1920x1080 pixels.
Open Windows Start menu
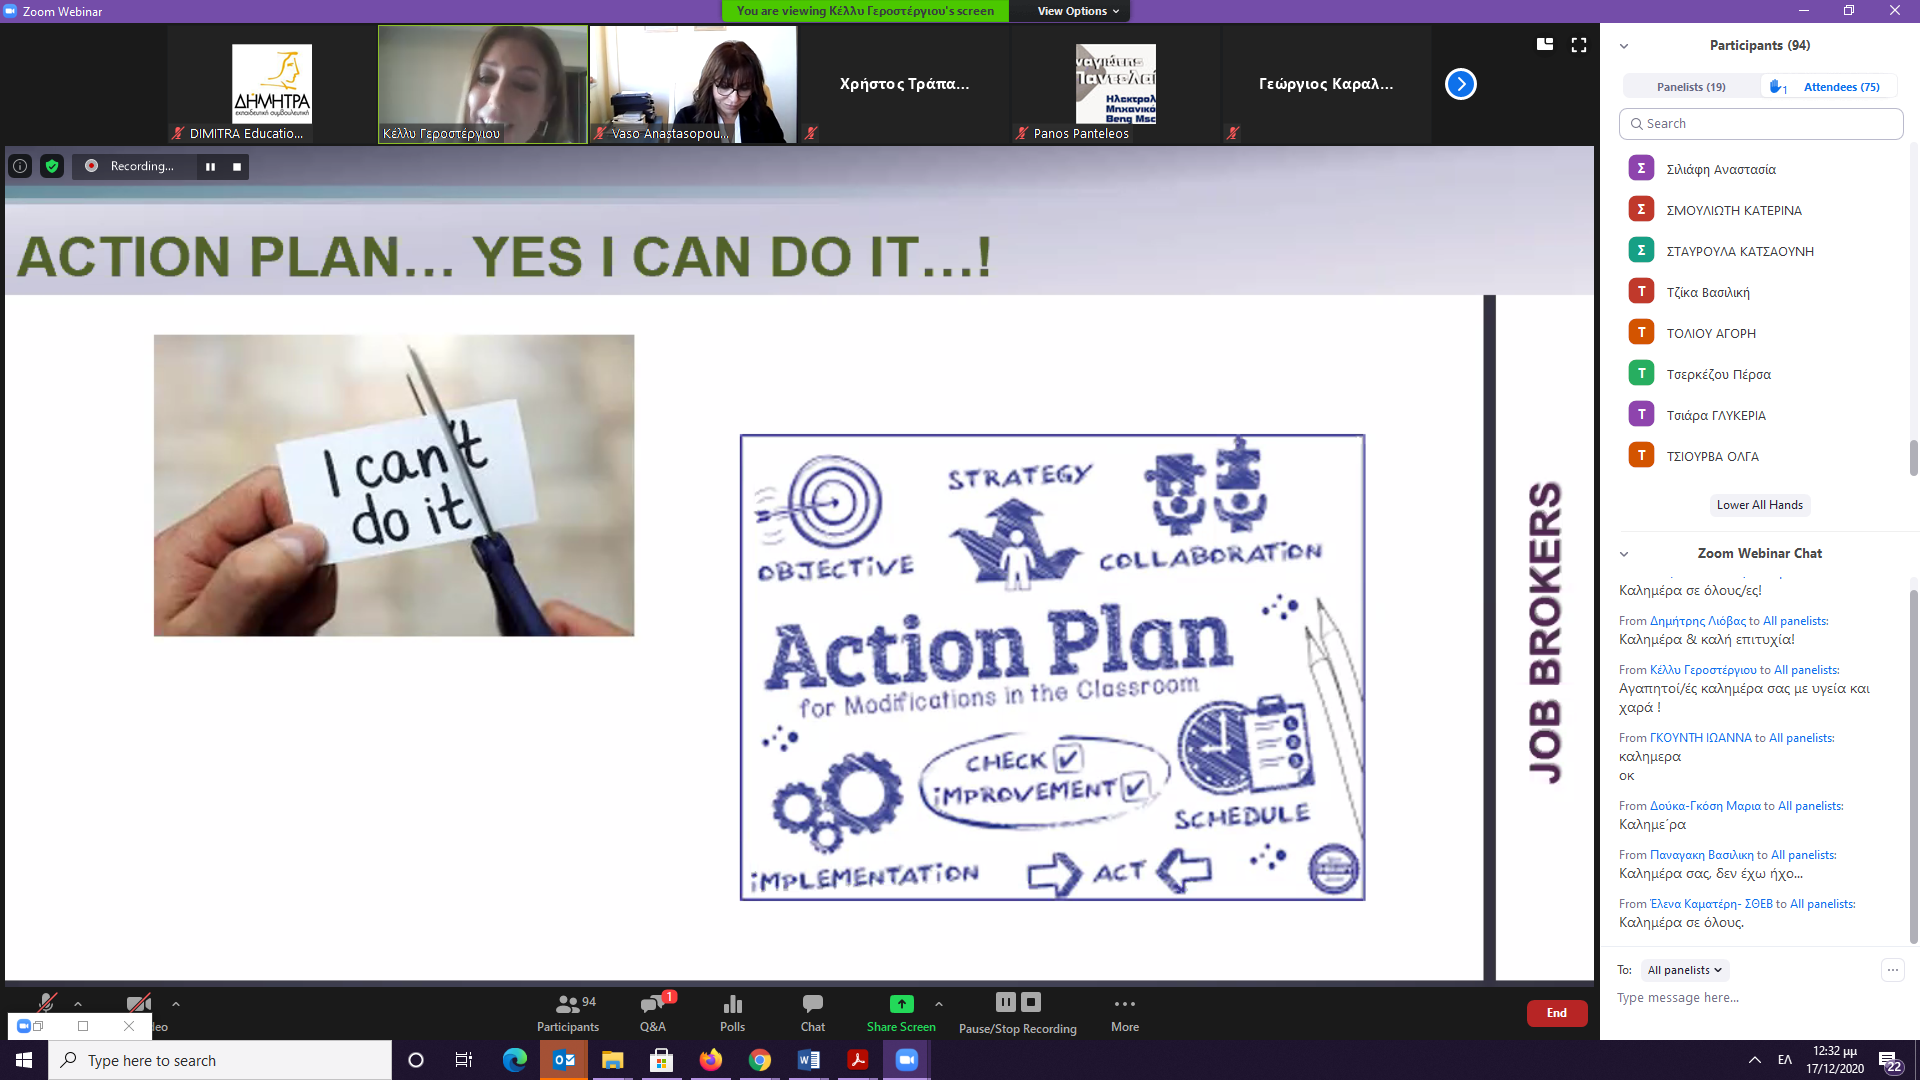coord(24,1060)
